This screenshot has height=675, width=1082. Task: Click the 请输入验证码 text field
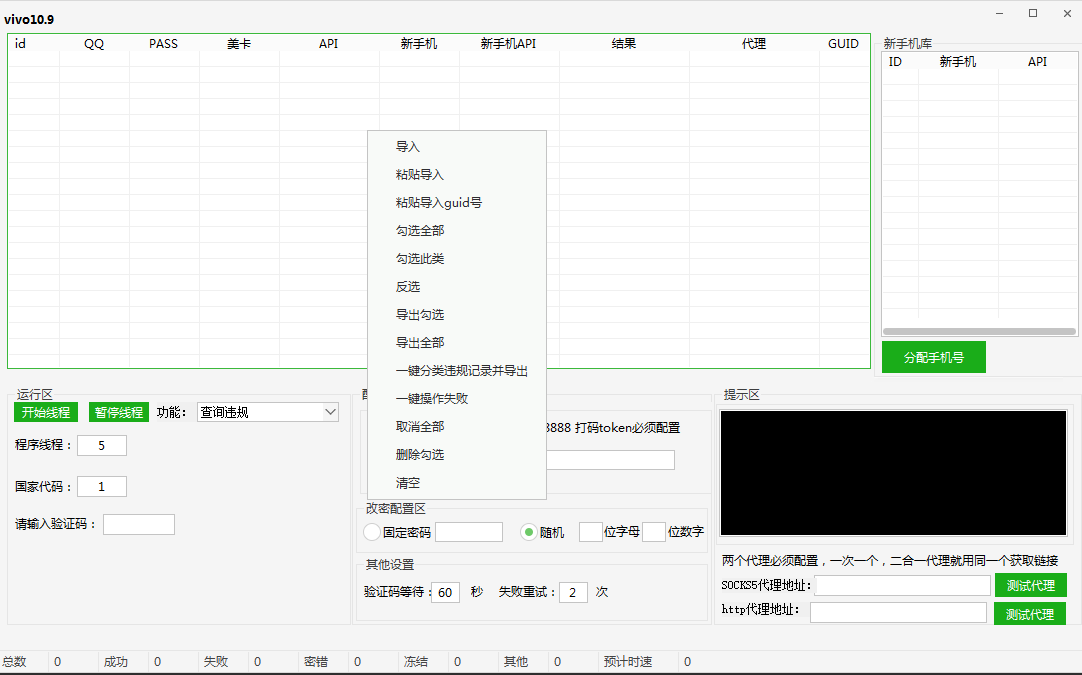pos(139,524)
